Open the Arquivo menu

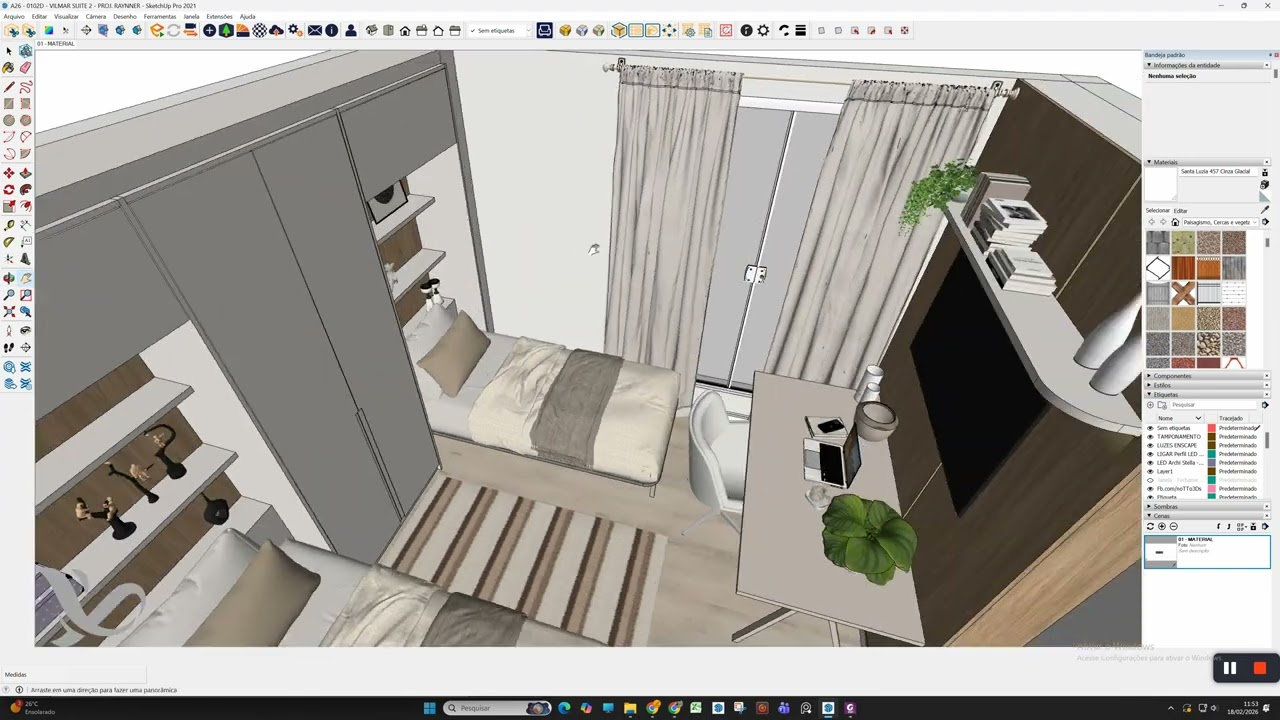(x=14, y=17)
